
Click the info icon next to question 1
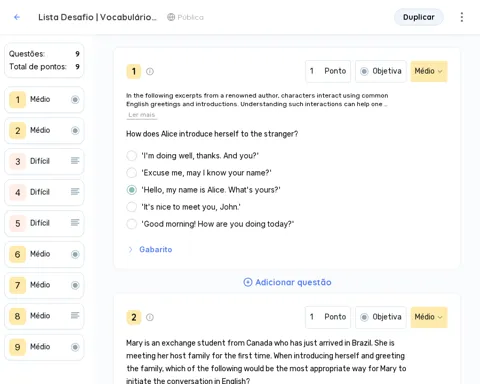(x=150, y=71)
